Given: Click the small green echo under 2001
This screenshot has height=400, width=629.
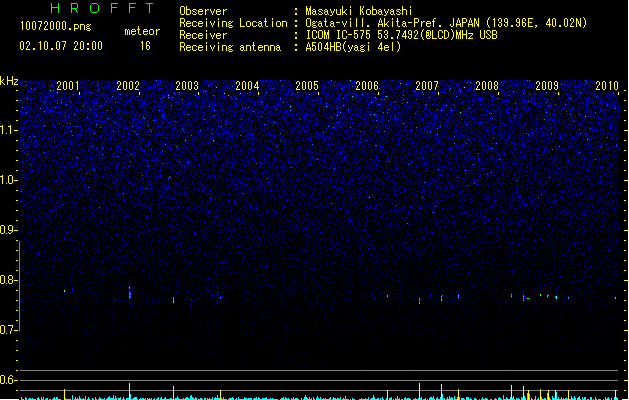Looking at the screenshot, I should (x=65, y=291).
